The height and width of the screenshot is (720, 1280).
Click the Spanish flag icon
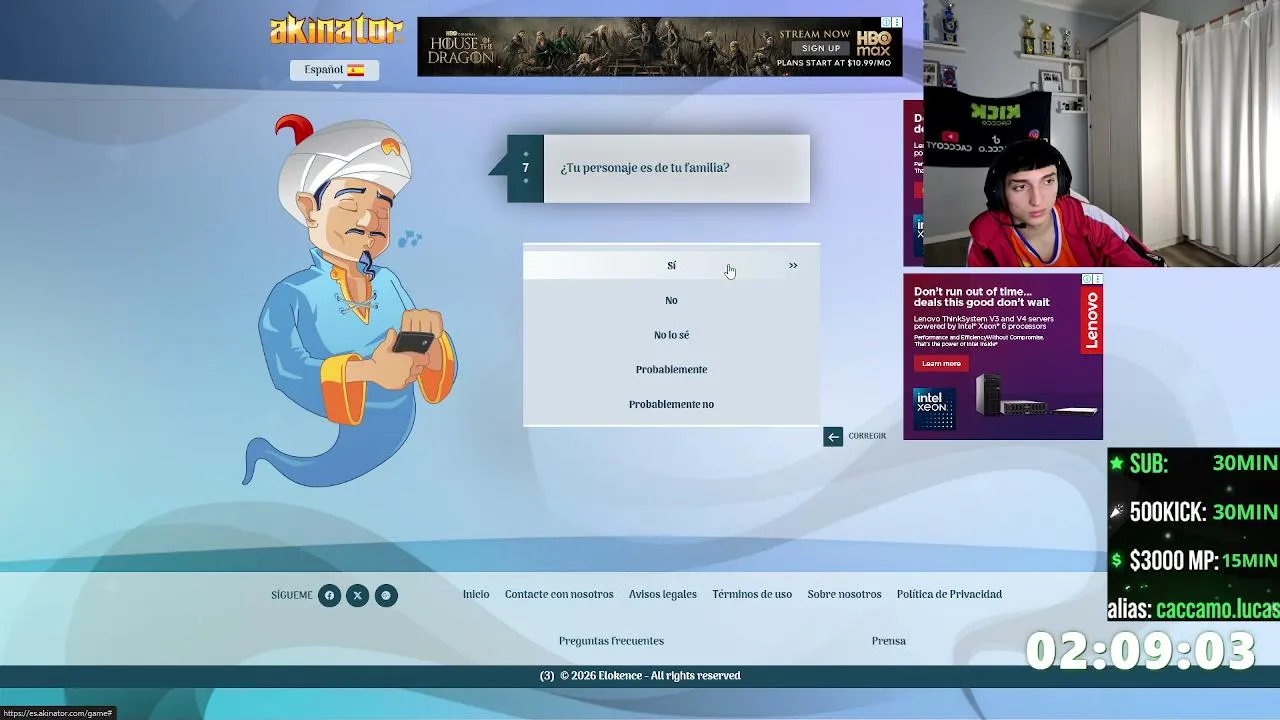coord(356,70)
